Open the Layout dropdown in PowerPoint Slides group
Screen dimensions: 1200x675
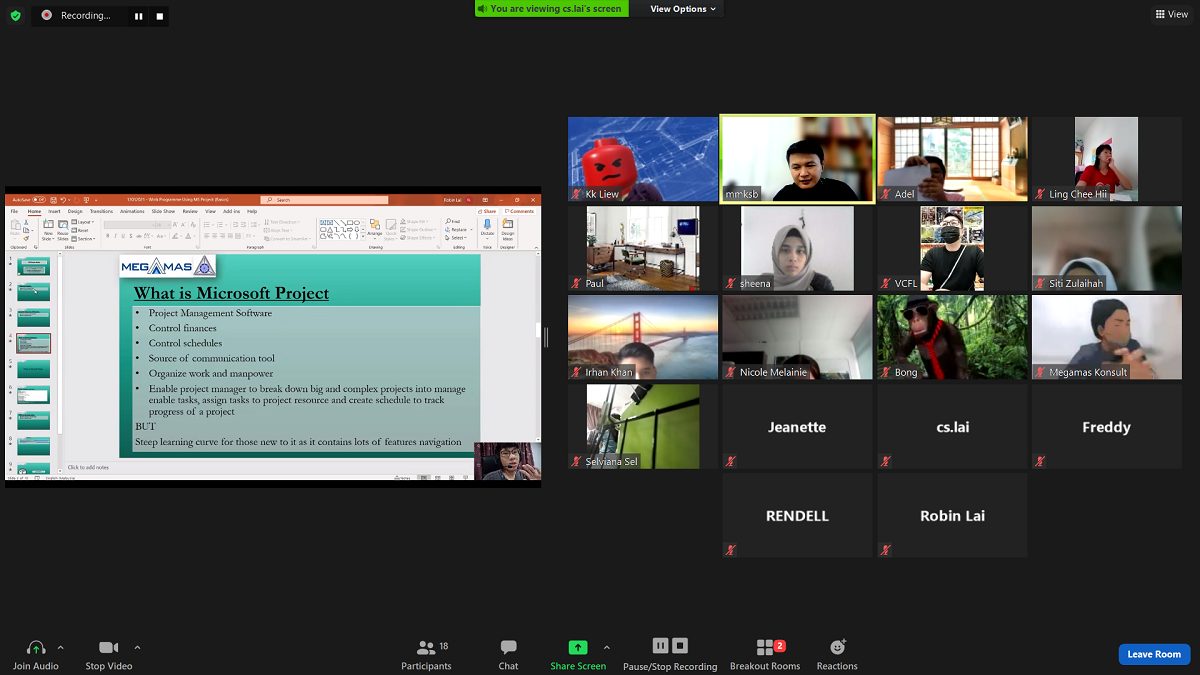[84, 222]
